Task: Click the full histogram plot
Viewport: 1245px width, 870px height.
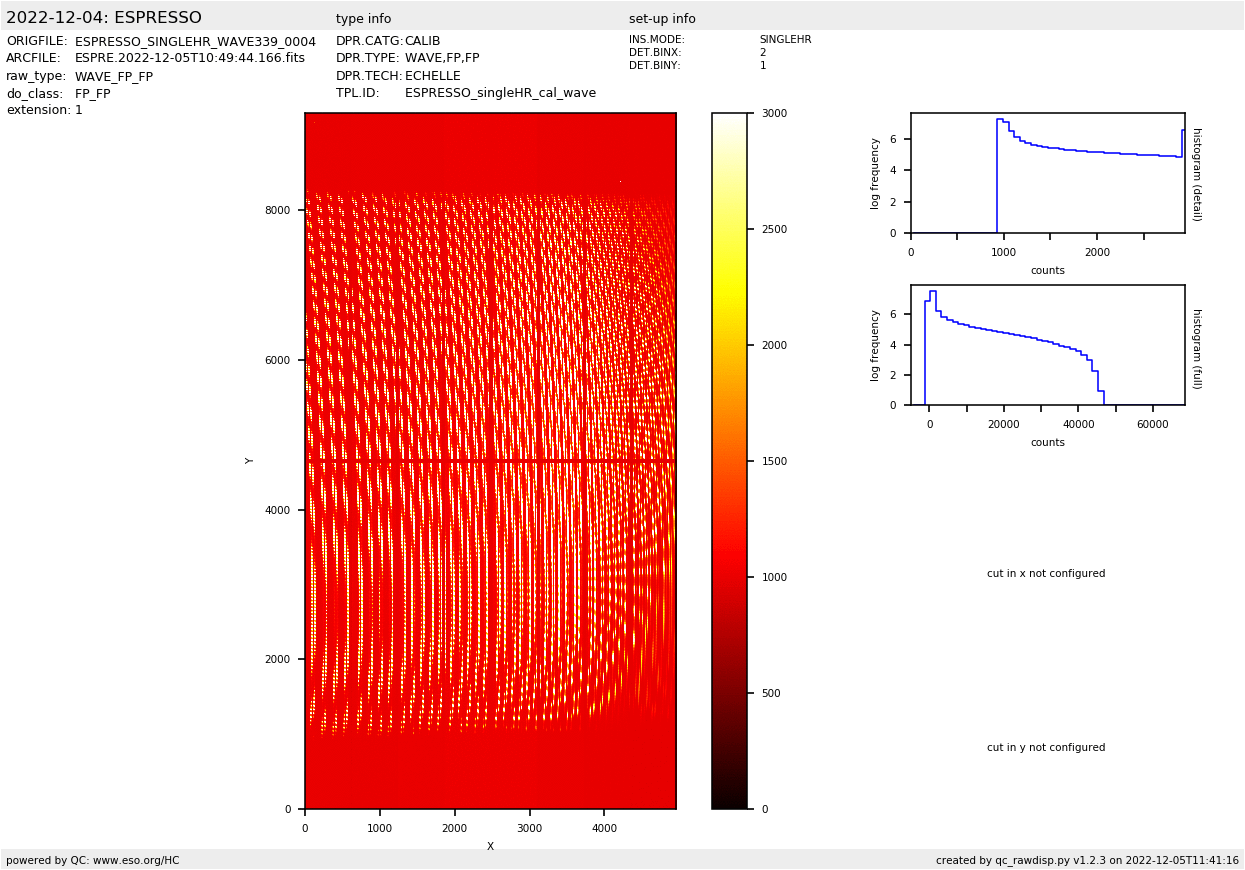Action: 1047,345
